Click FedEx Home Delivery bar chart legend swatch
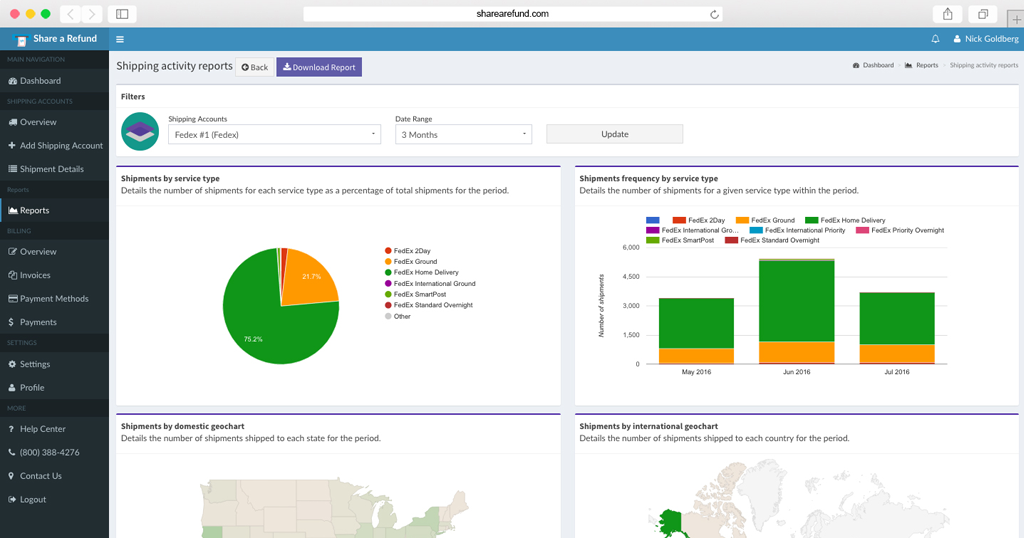This screenshot has width=1024, height=538. 812,221
